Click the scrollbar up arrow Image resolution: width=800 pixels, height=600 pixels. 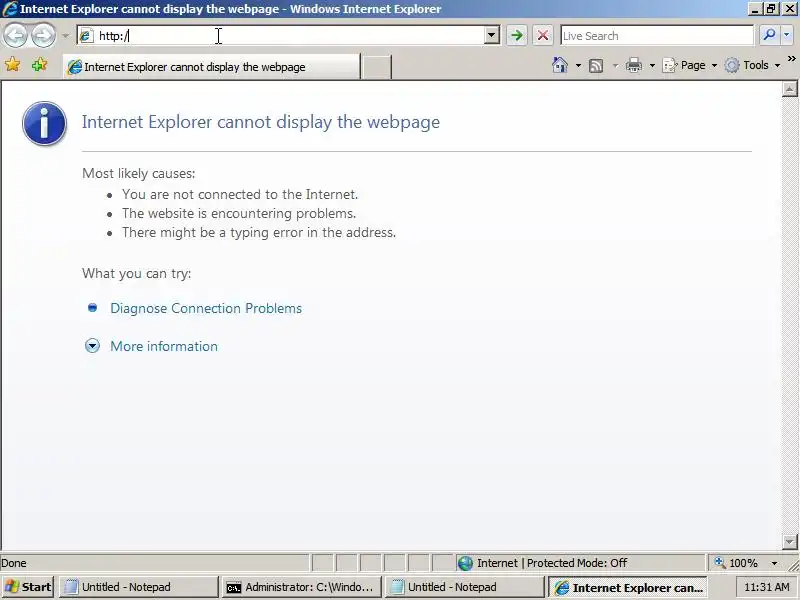[789, 89]
